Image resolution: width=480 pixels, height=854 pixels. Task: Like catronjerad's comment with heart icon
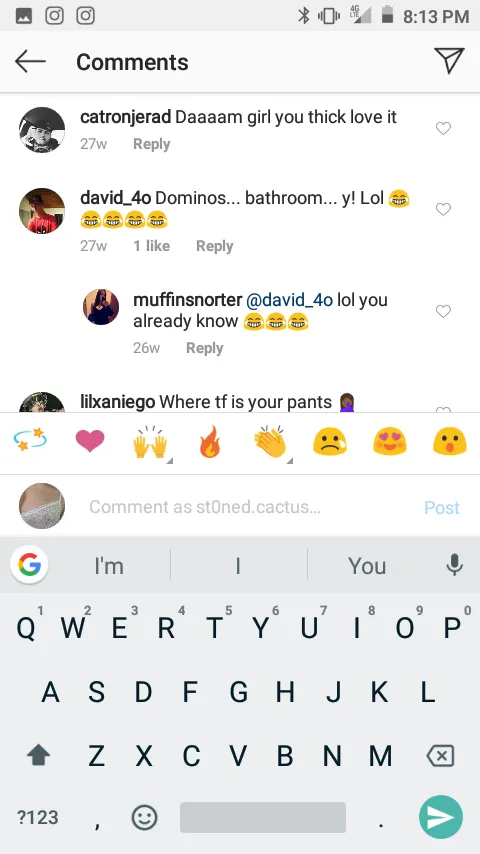coord(443,128)
